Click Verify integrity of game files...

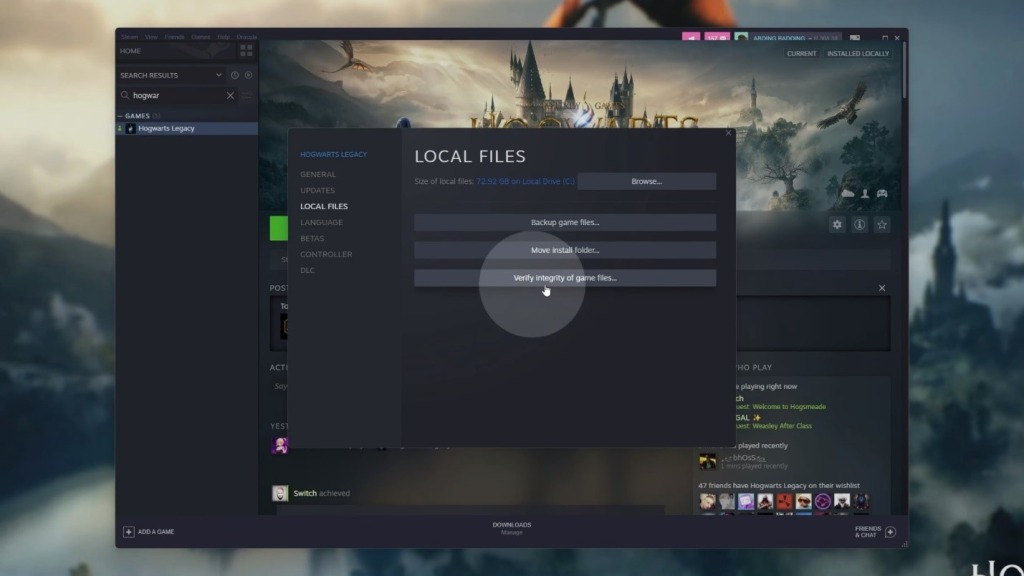coord(565,278)
